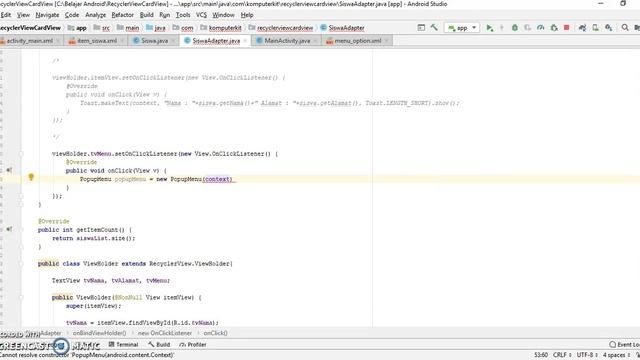Open the Window menu
The width and height of the screenshot is (640, 360).
(223, 15)
